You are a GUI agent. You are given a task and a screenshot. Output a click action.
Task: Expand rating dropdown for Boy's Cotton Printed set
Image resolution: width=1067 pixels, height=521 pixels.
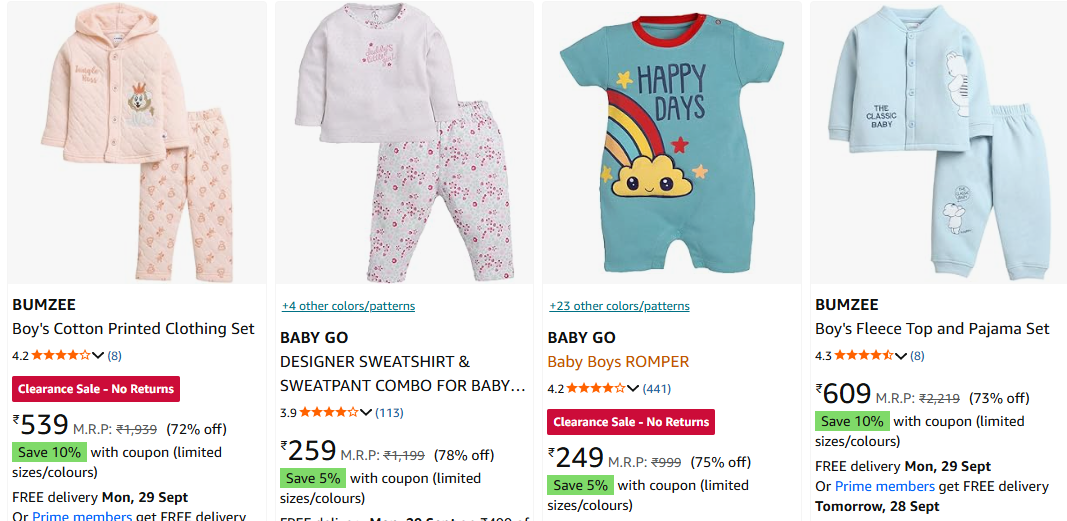(x=98, y=355)
